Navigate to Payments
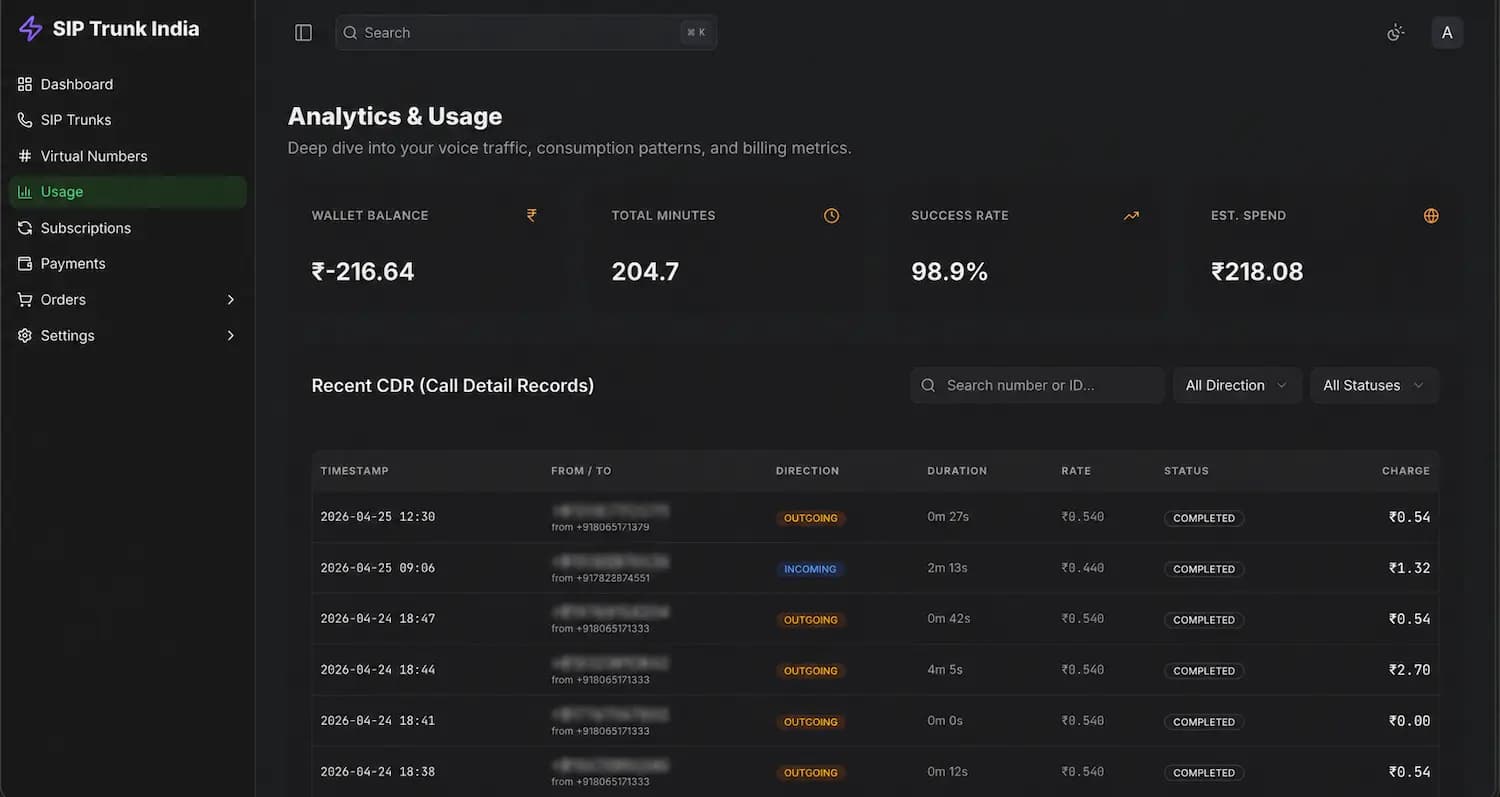Screen dimensions: 1500x797 128,264
